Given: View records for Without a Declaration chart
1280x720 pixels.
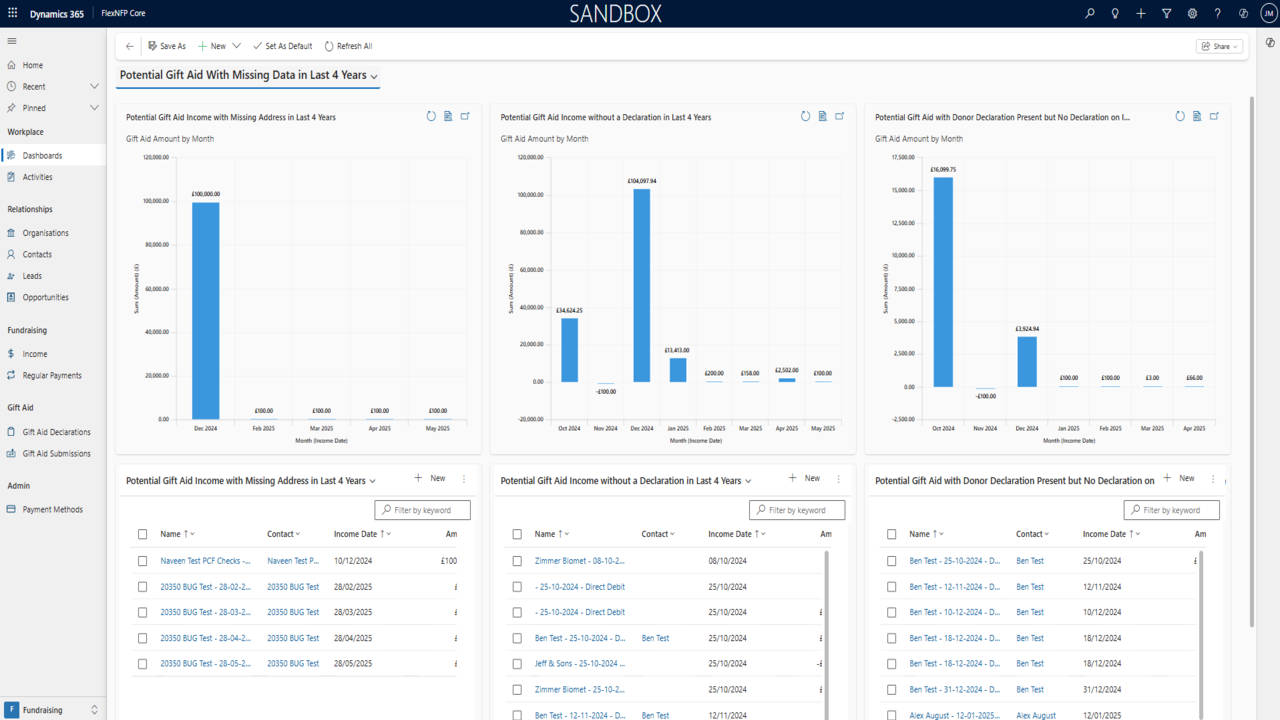Looking at the screenshot, I should pyautogui.click(x=822, y=117).
